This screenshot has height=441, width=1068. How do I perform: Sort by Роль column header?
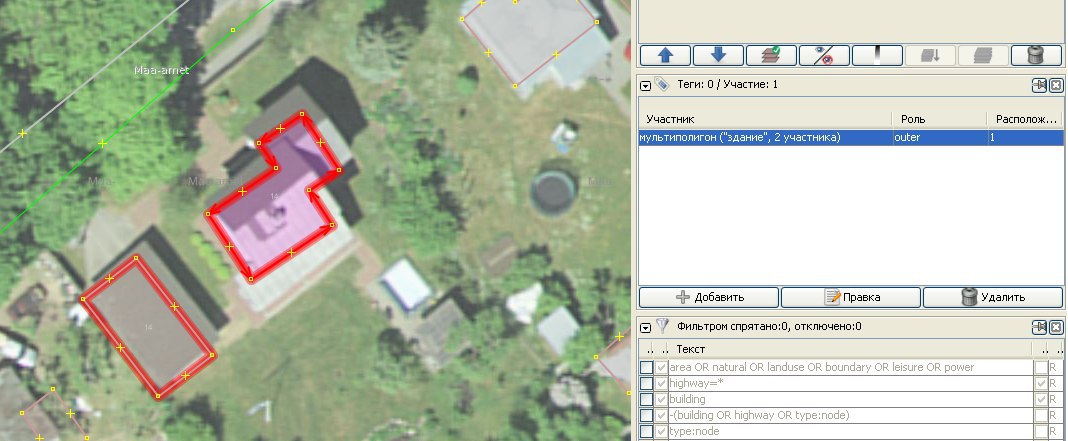(939, 119)
